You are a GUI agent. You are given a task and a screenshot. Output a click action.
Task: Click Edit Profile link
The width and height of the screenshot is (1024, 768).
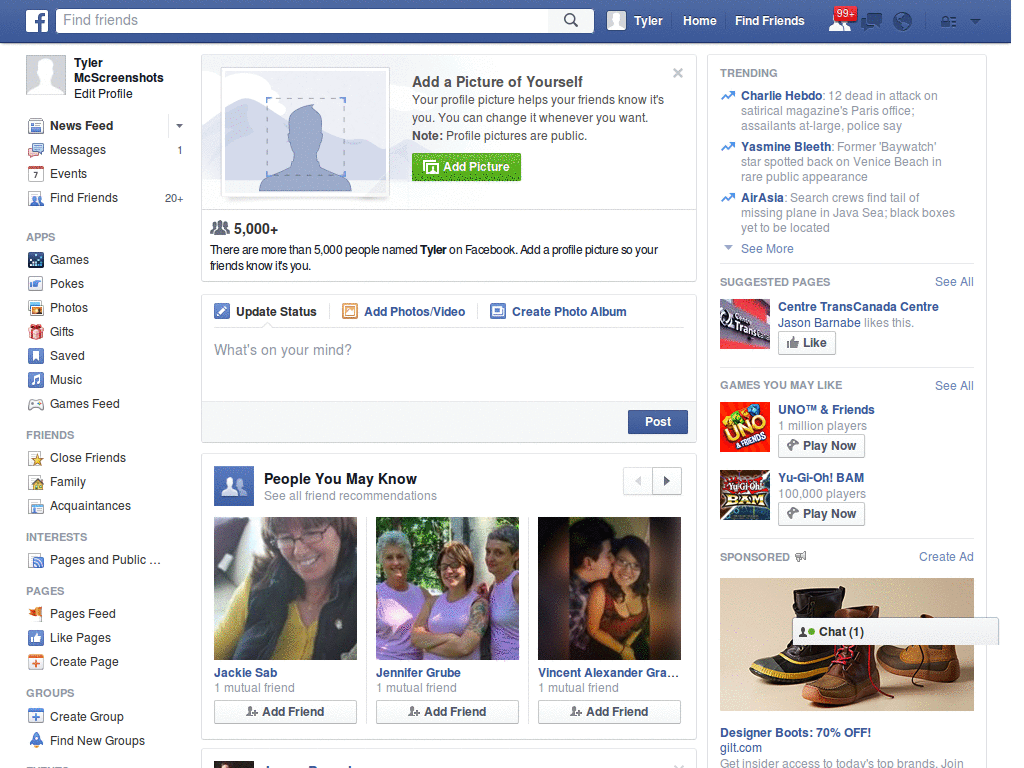click(x=103, y=94)
